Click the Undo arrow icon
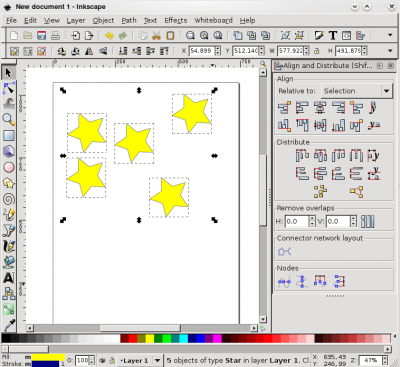Viewport: 400px width, 367px height. 109,35
